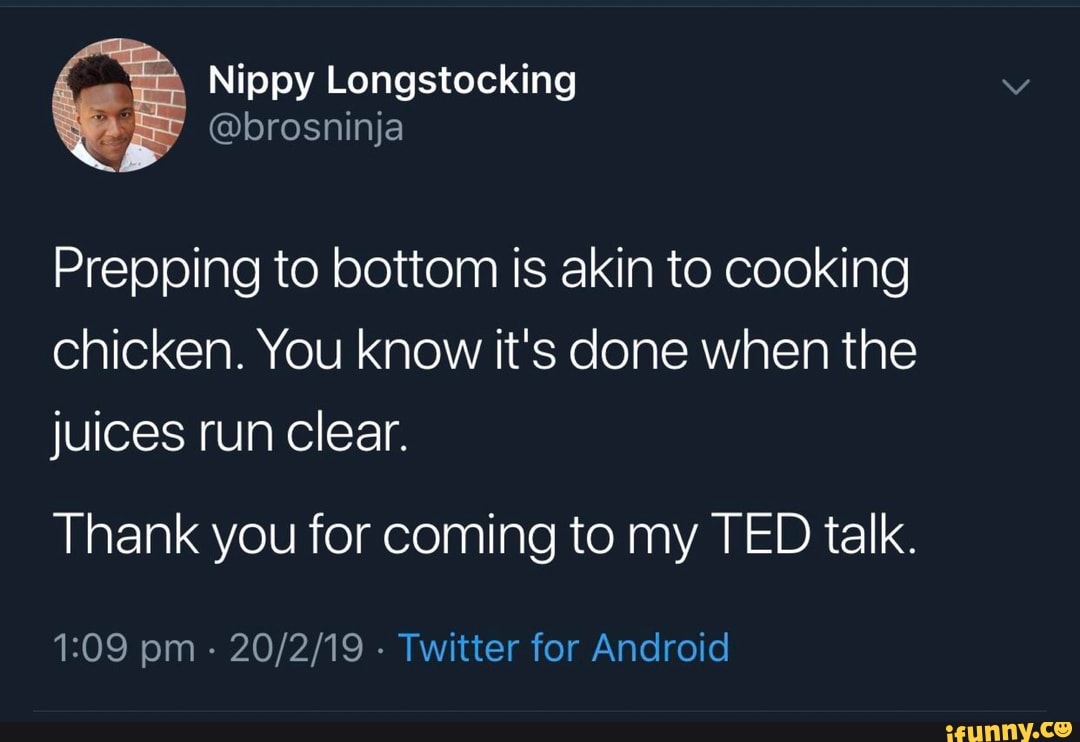Click Nippy Longstocking's profile picture
The height and width of the screenshot is (742, 1080).
click(118, 104)
